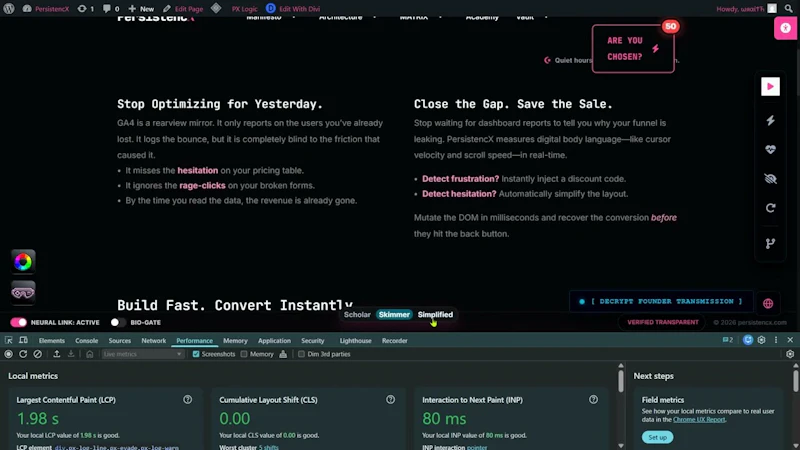Switch to the Lighthouse tab
The height and width of the screenshot is (450, 800).
(x=356, y=341)
